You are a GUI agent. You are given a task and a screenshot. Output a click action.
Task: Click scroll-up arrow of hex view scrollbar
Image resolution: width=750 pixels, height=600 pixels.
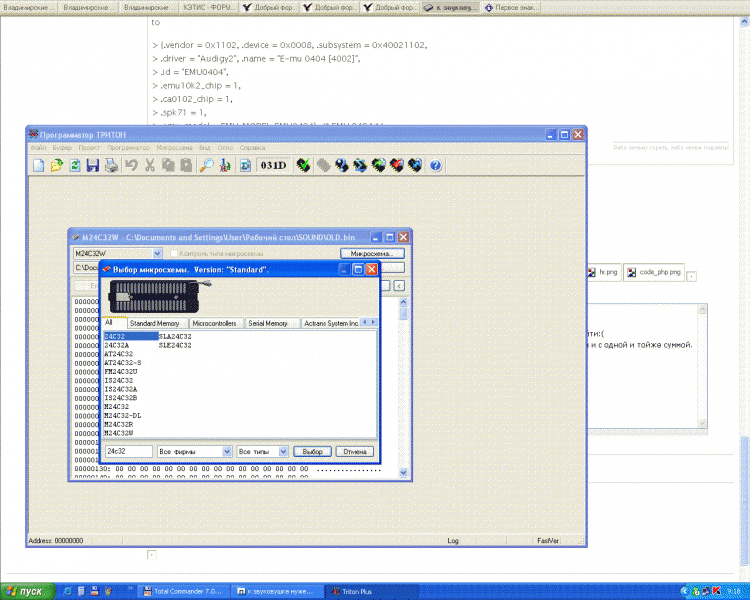coord(403,302)
